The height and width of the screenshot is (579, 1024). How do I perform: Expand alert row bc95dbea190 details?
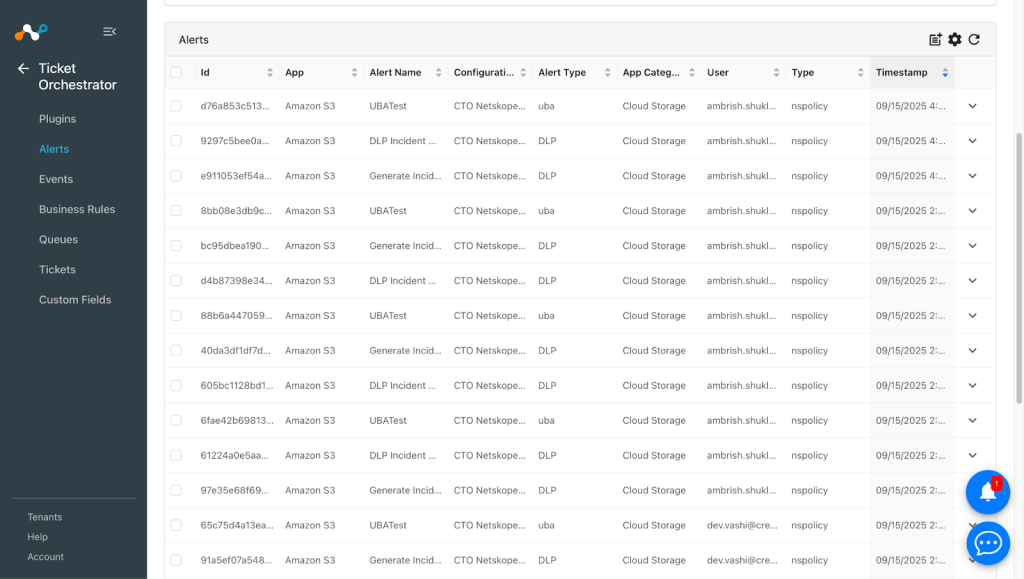(x=972, y=245)
